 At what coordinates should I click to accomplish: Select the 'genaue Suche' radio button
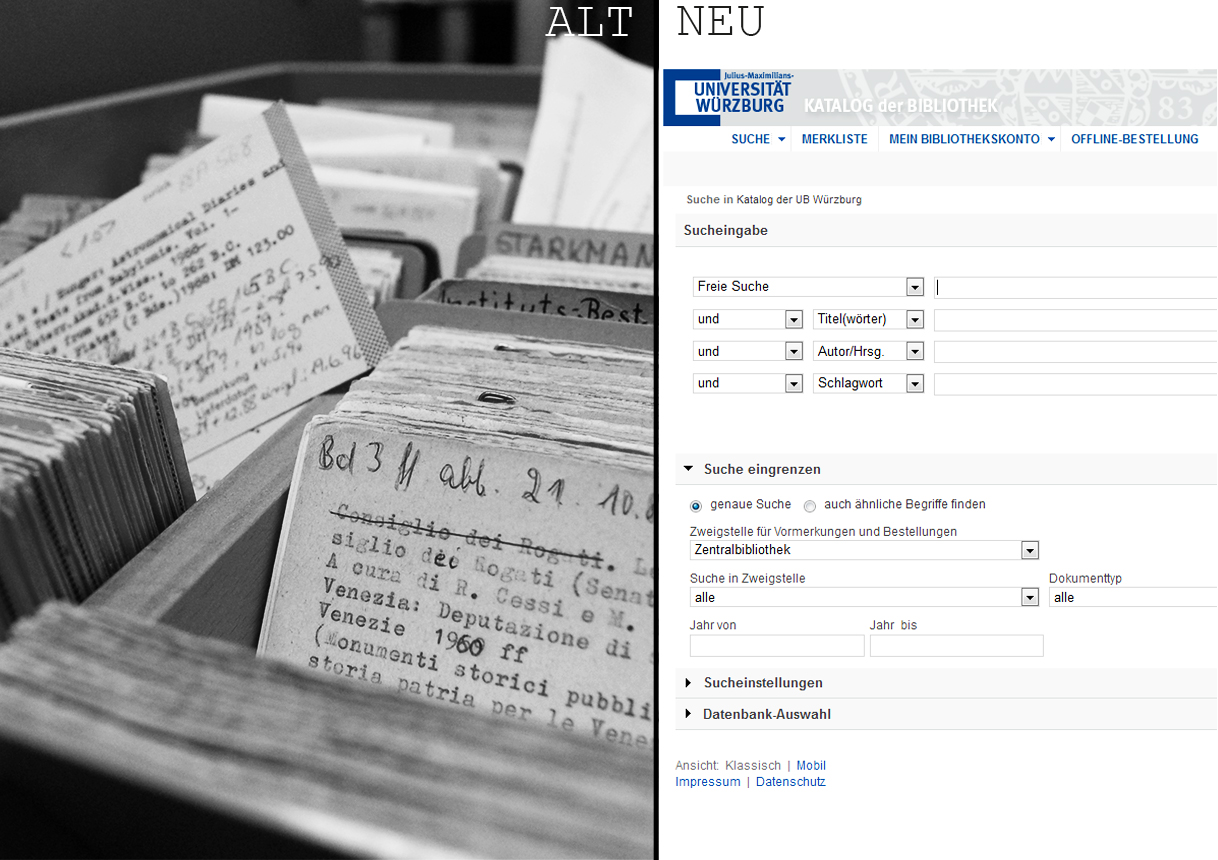pyautogui.click(x=696, y=506)
